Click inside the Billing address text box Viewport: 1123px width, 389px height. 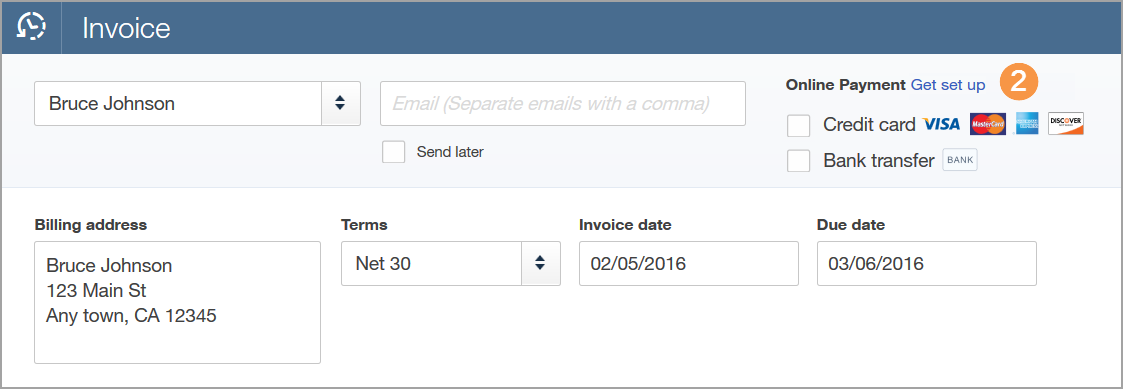(x=178, y=302)
